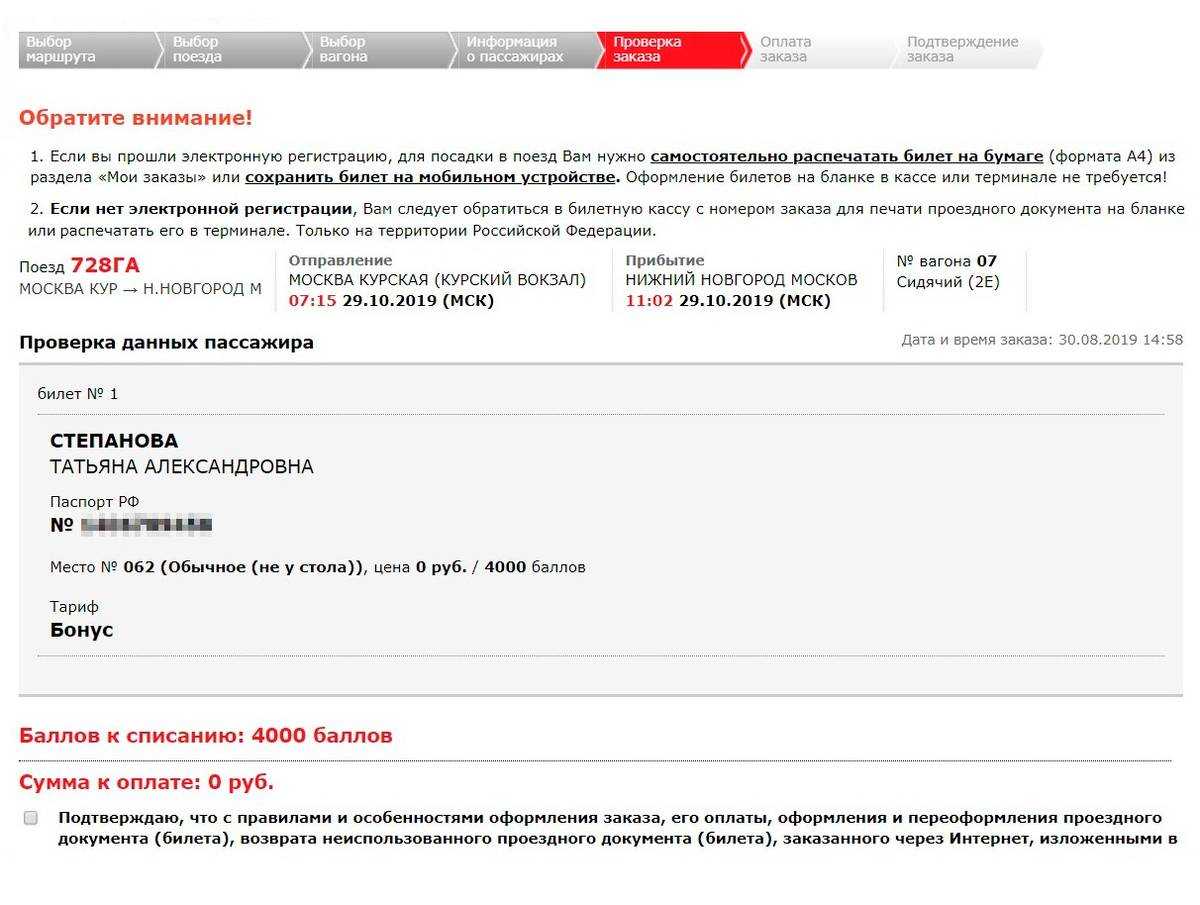Open the Выбор вагона step
This screenshot has height=905, width=1200.
[x=375, y=50]
